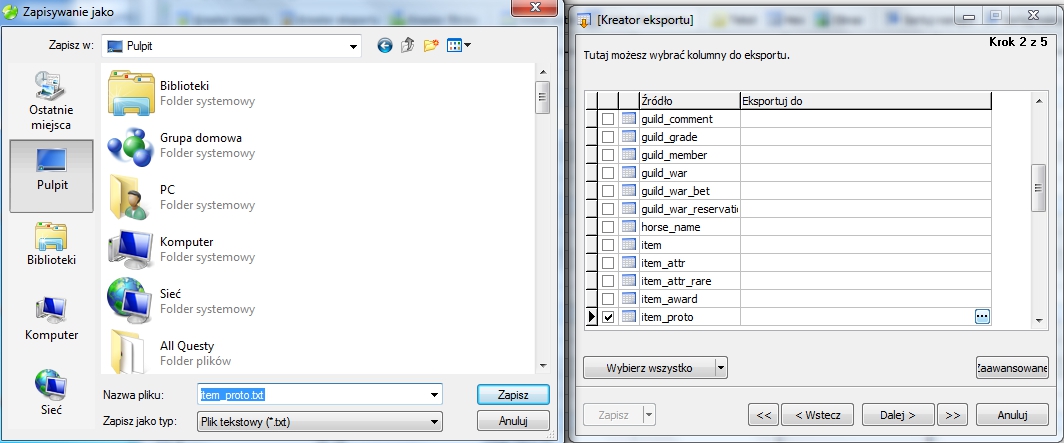Select the guild_war_reservation row
Image resolution: width=1064 pixels, height=443 pixels.
pos(788,209)
